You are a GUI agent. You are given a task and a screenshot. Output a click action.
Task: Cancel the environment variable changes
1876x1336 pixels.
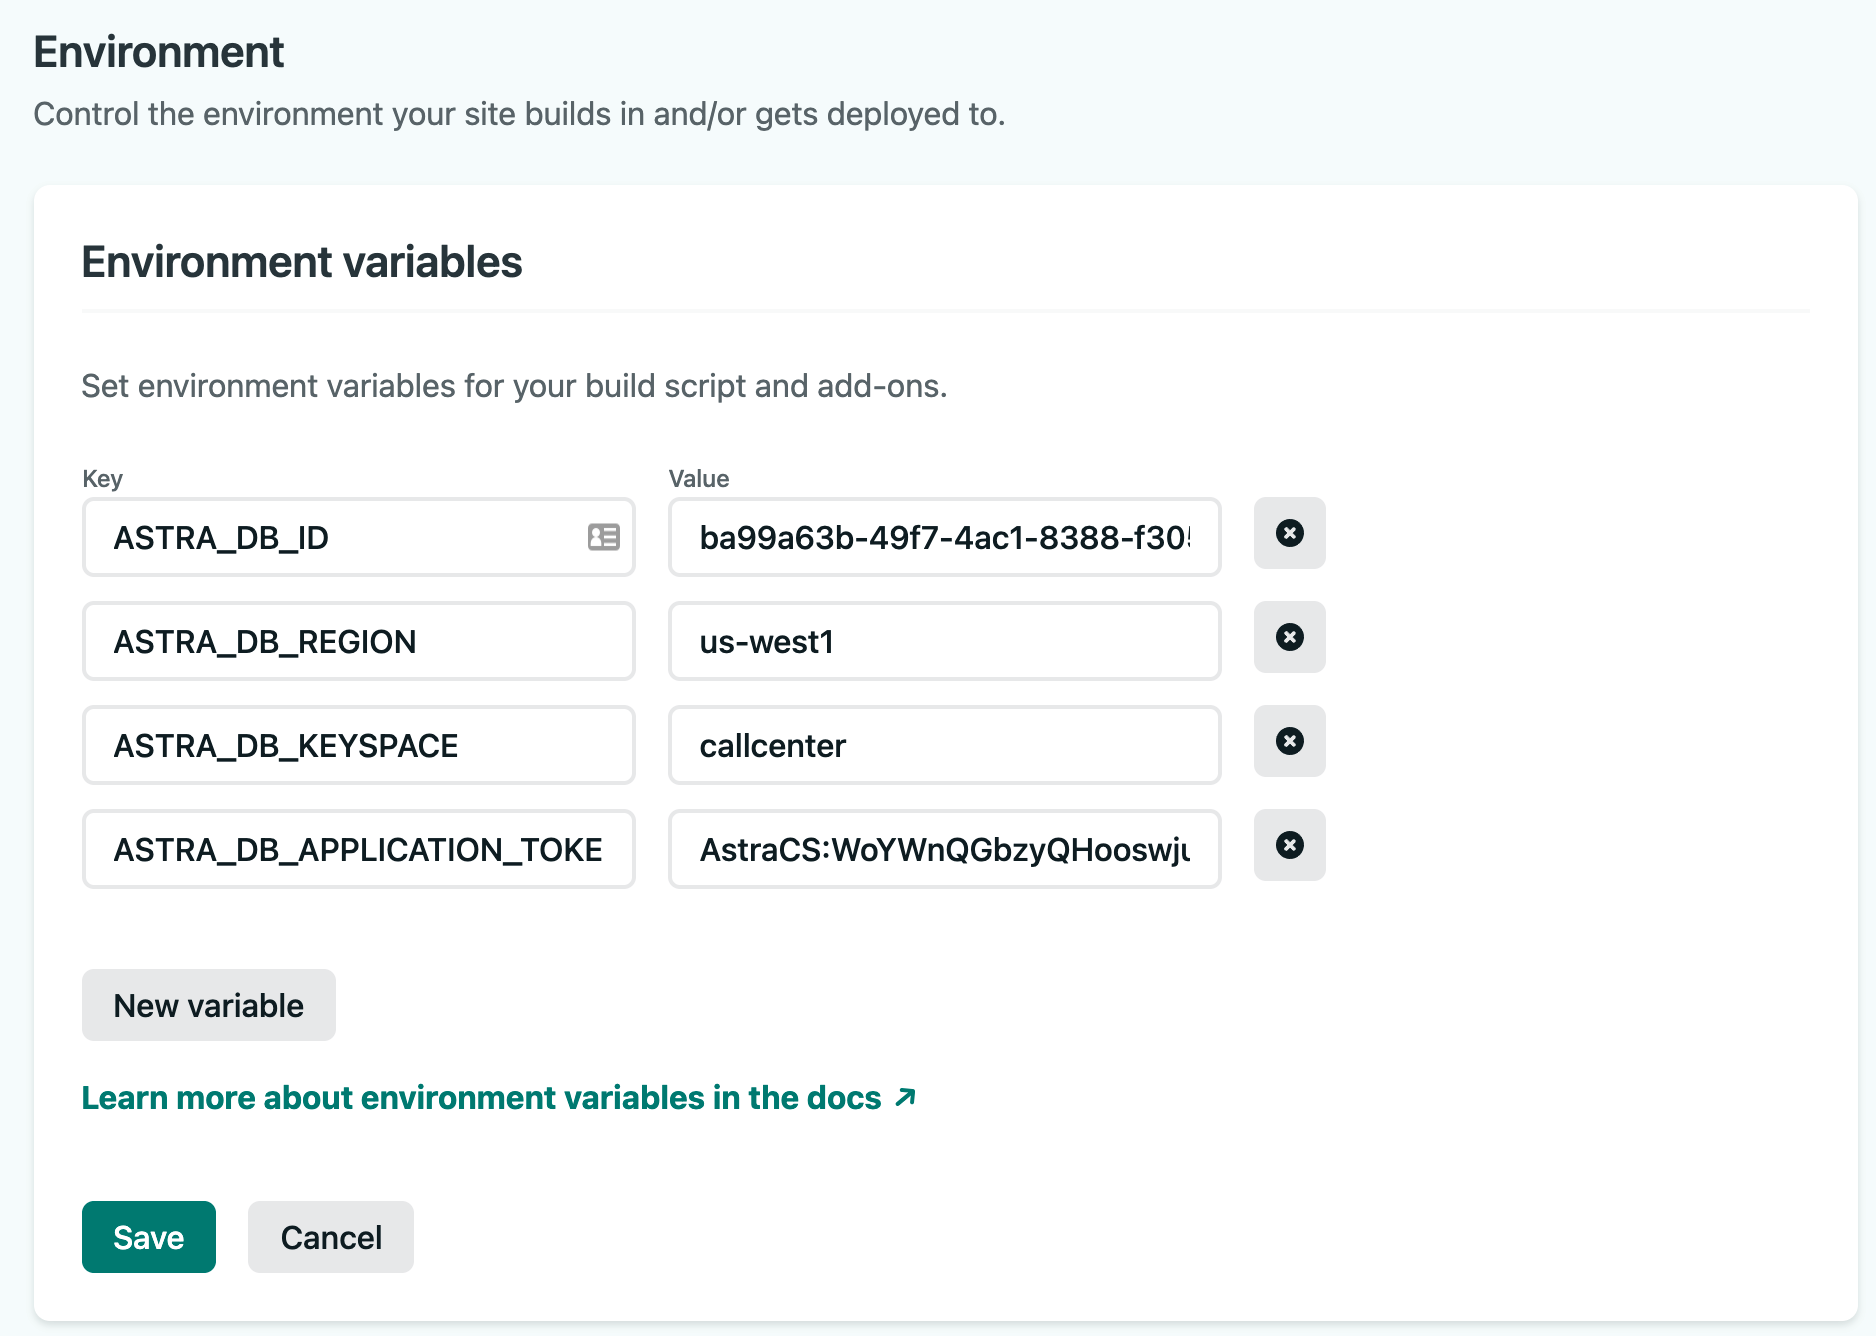(x=330, y=1237)
